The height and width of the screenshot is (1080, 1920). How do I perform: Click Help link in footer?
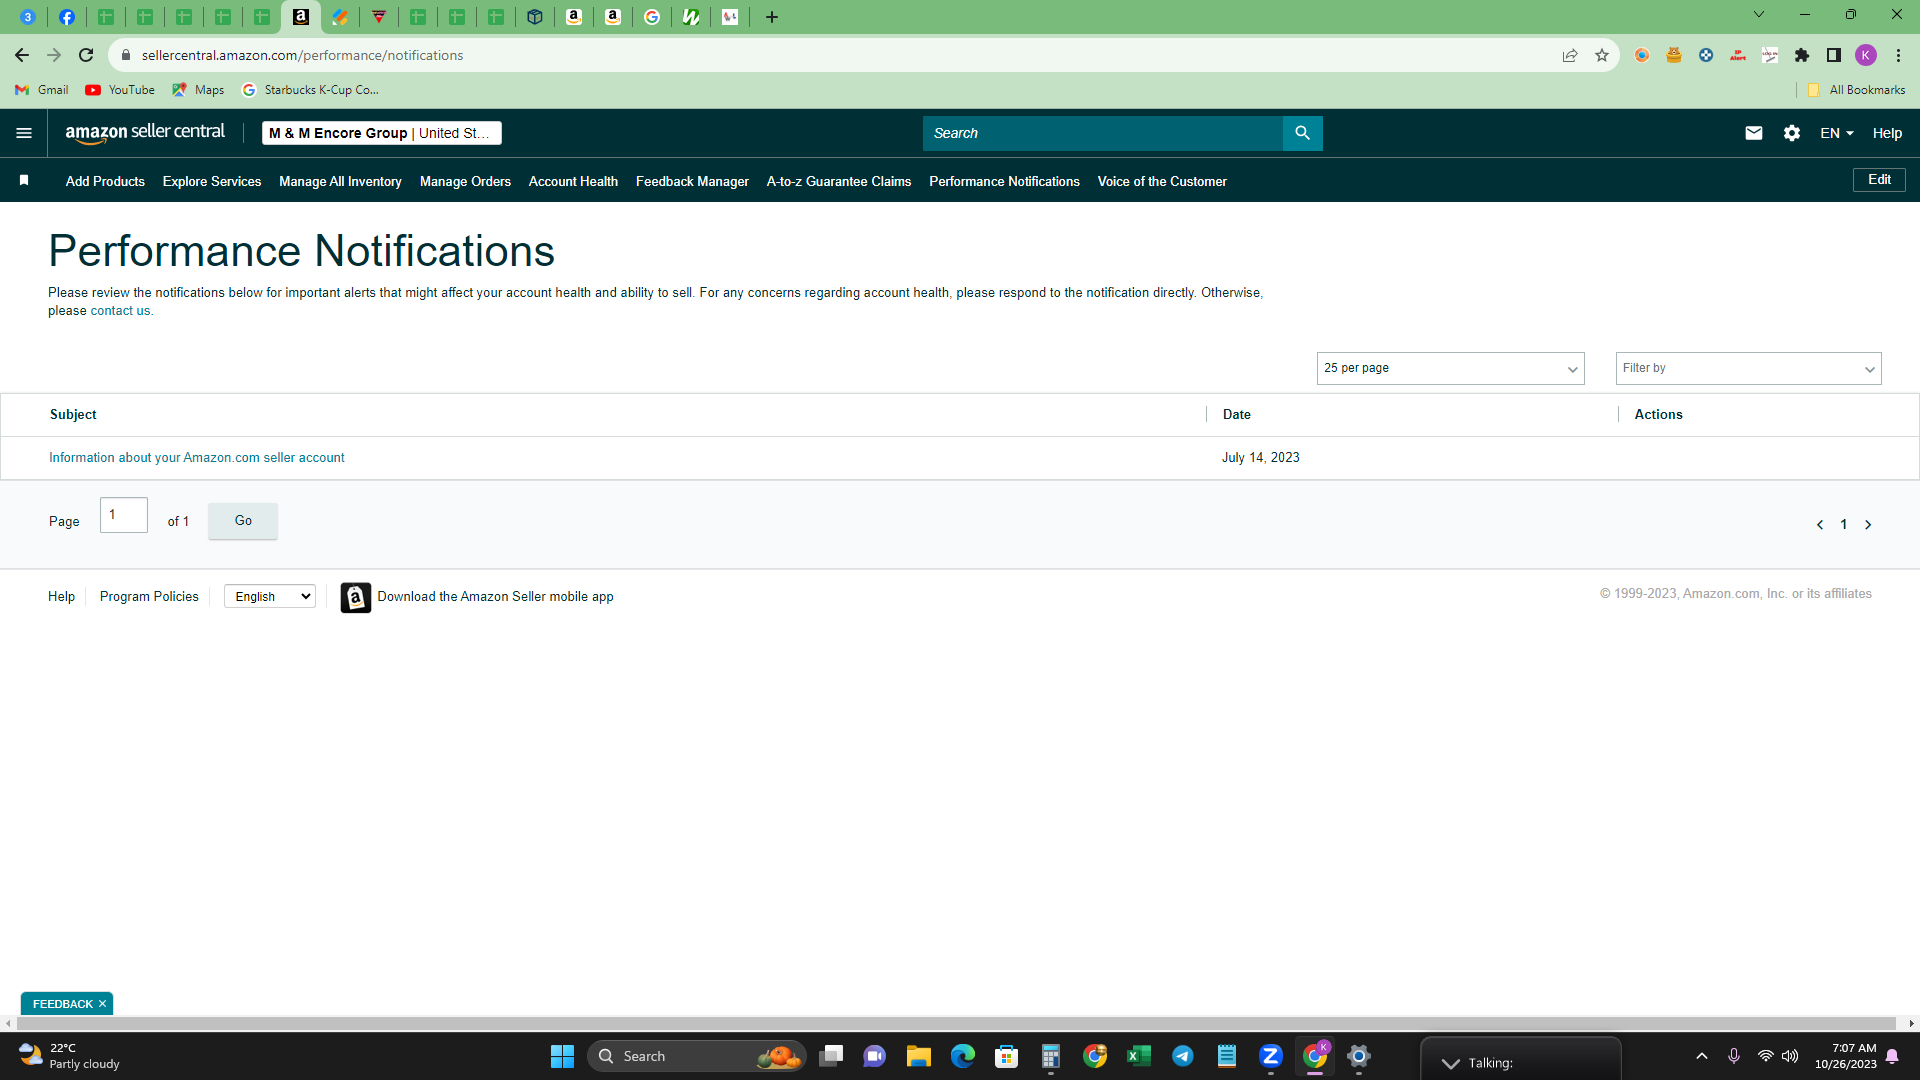tap(61, 596)
